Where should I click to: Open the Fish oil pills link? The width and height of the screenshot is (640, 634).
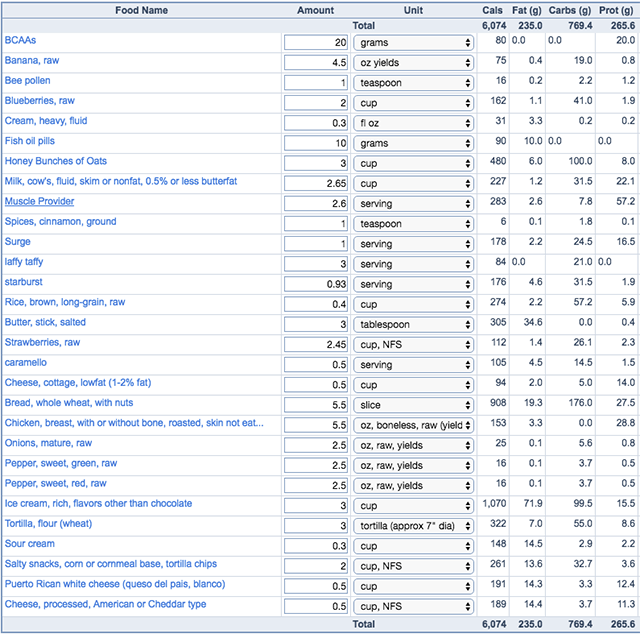29,141
